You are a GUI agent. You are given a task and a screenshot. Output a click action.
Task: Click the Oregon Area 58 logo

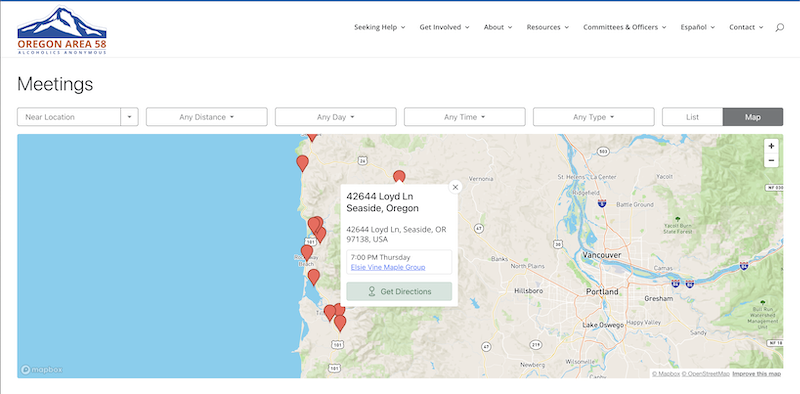(x=62, y=31)
